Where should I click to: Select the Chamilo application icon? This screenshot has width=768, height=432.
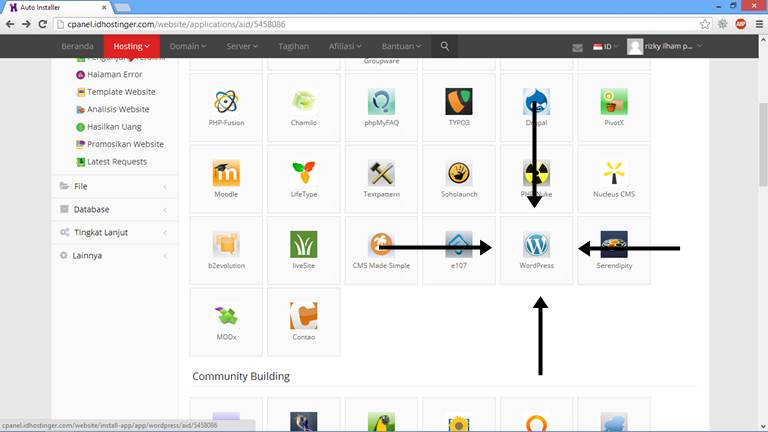(303, 101)
